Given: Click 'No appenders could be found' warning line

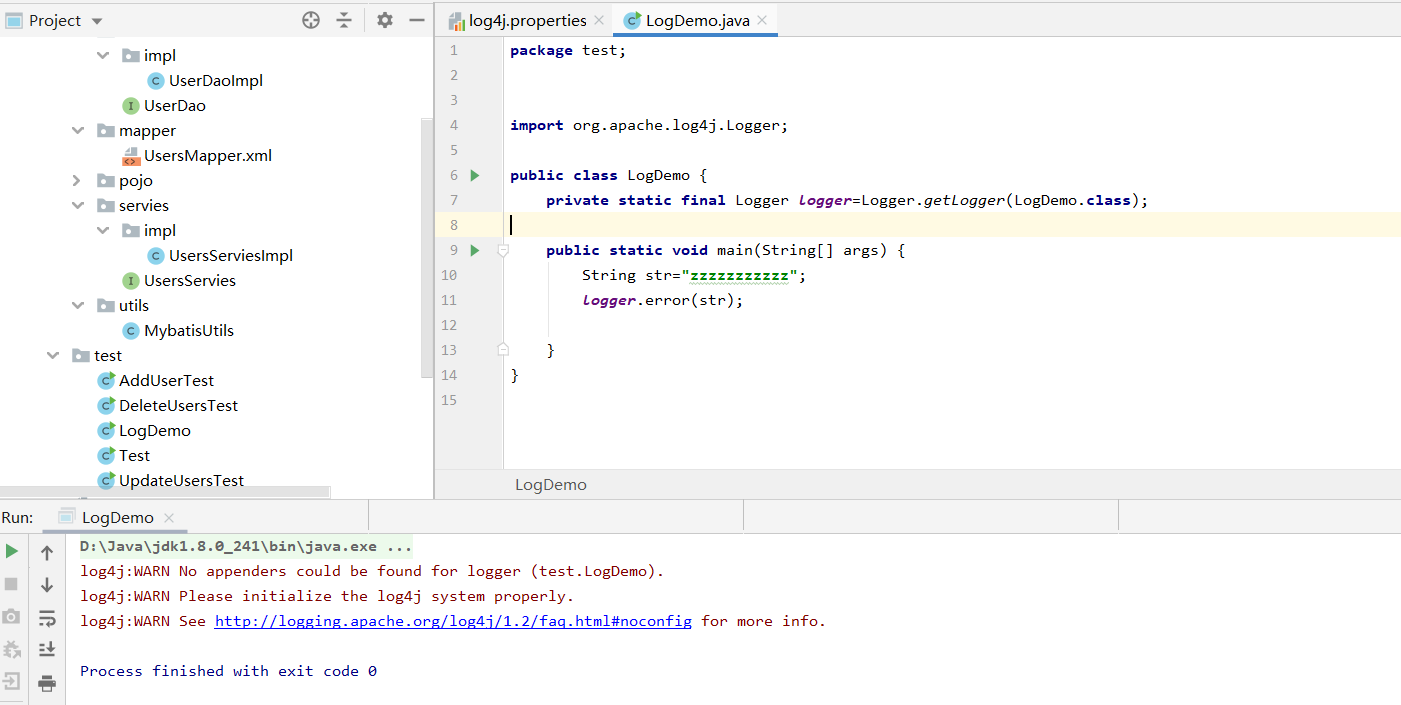Looking at the screenshot, I should pos(372,571).
